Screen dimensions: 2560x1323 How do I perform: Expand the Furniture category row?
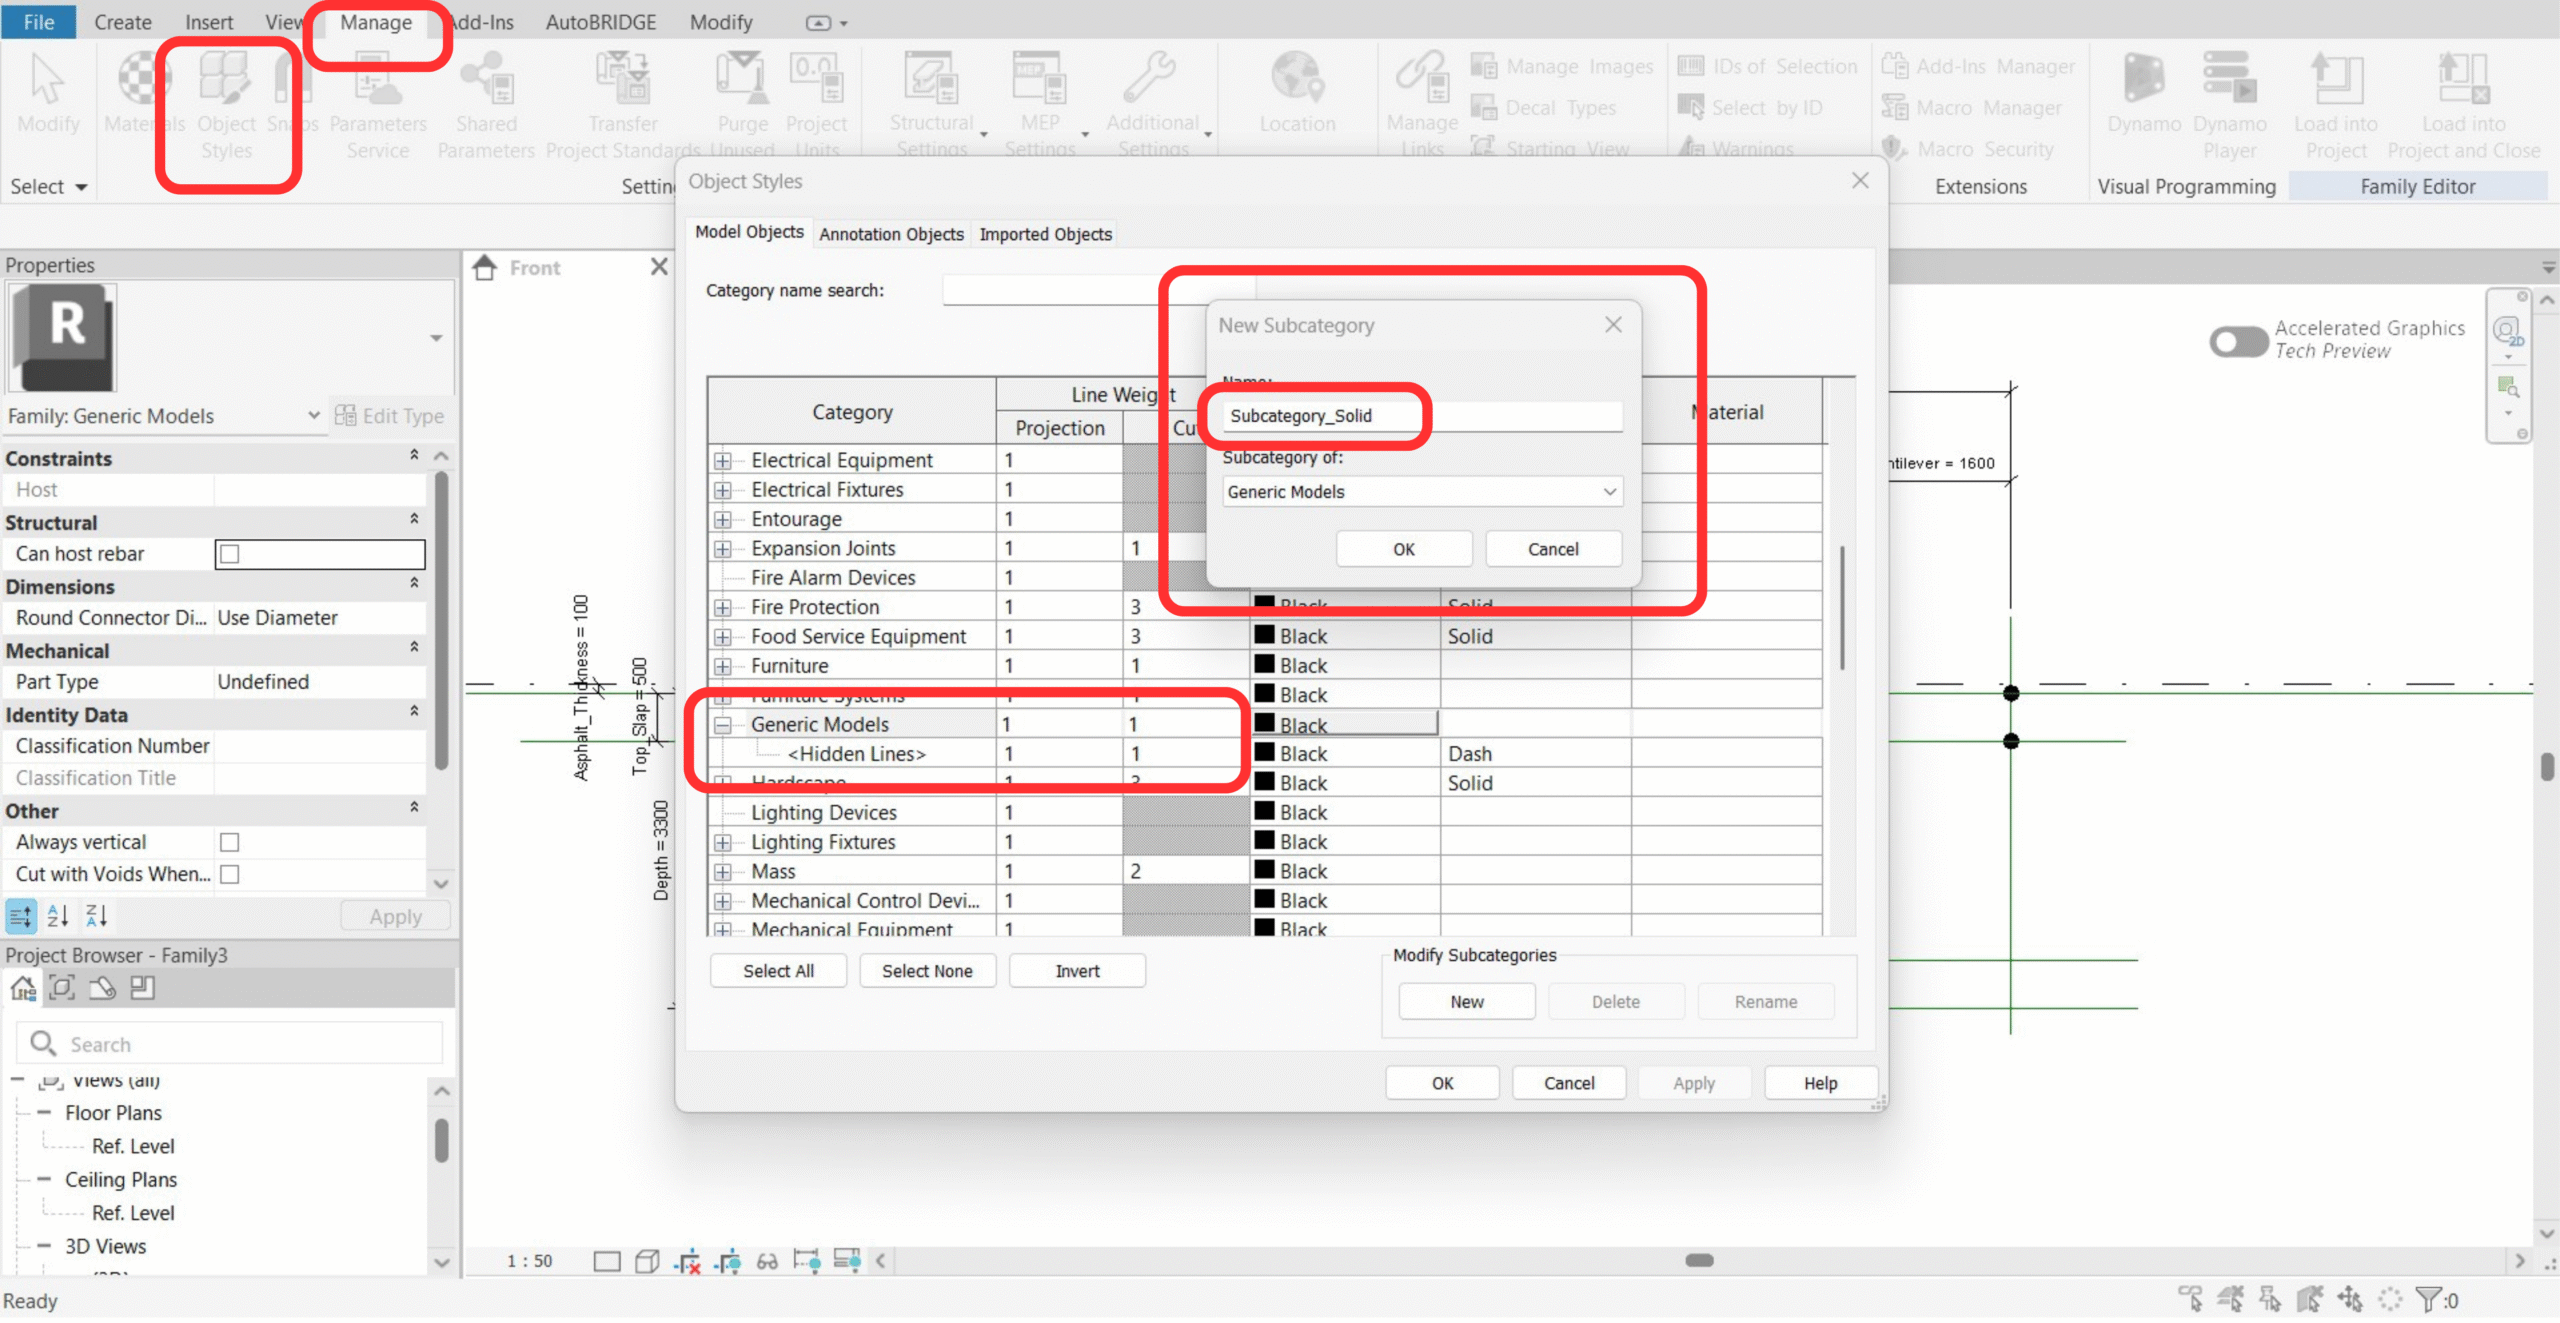pos(723,666)
